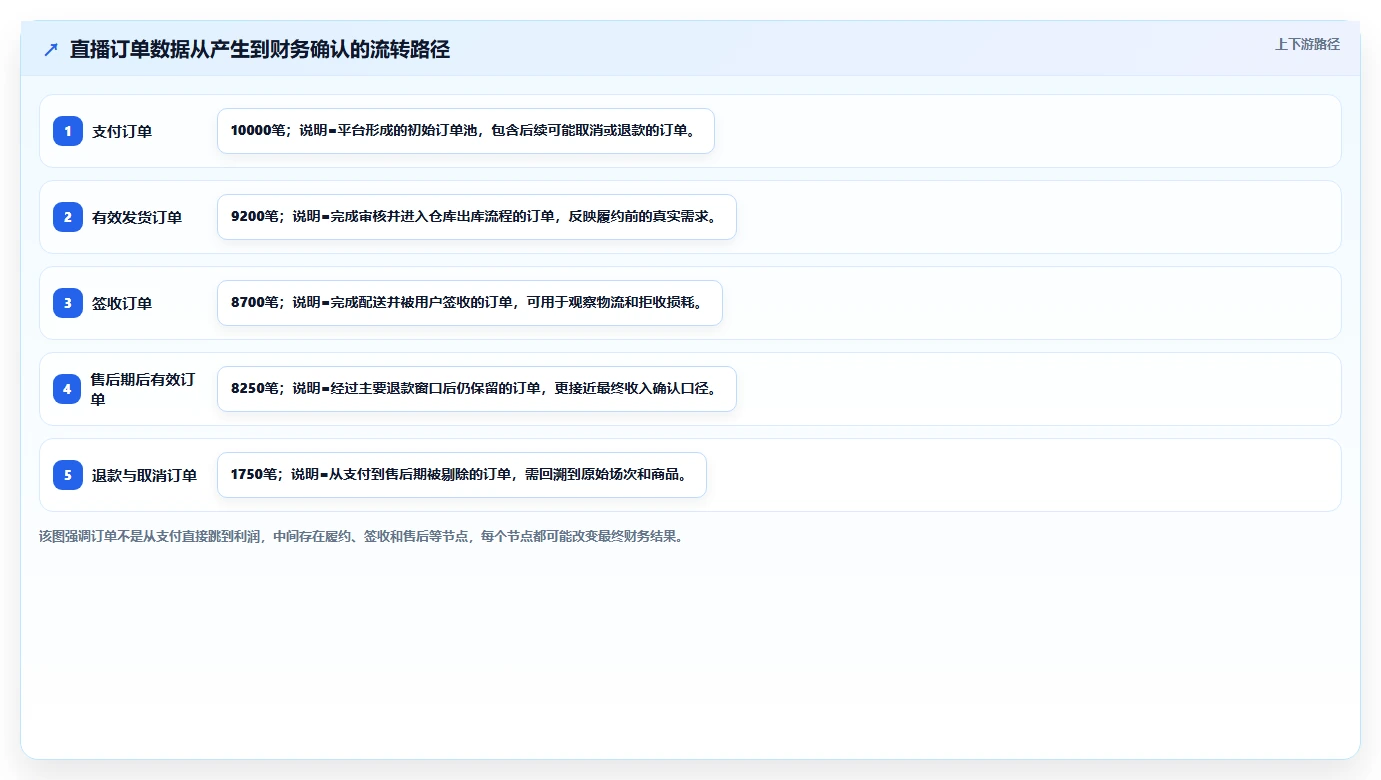This screenshot has width=1381, height=780.
Task: Select step number 4 badge
Action: click(68, 389)
